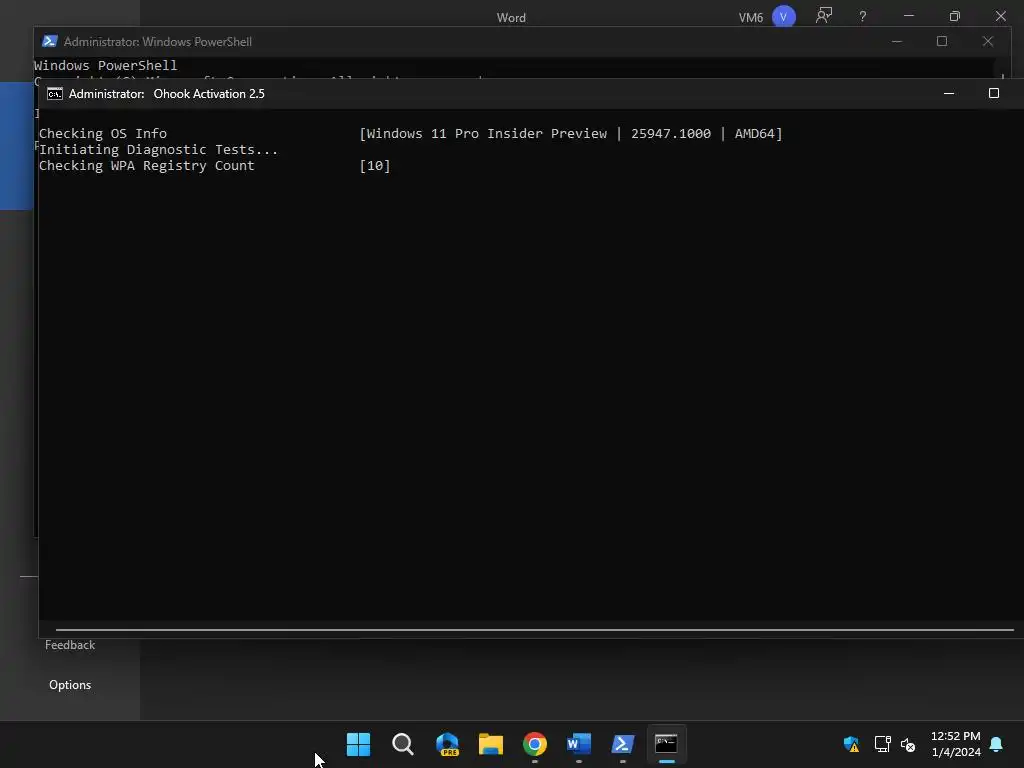Open Windows Security tray icon
The image size is (1024, 768).
point(851,744)
